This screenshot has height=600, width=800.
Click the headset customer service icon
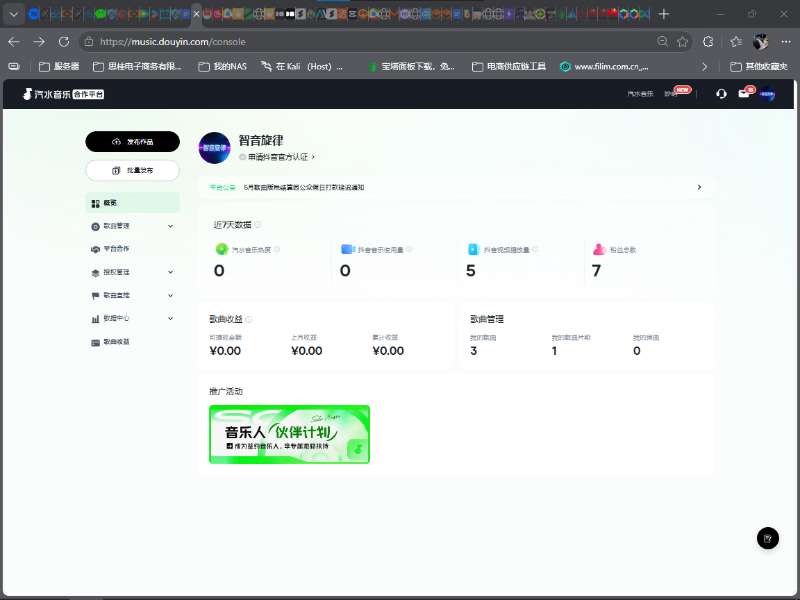point(721,94)
